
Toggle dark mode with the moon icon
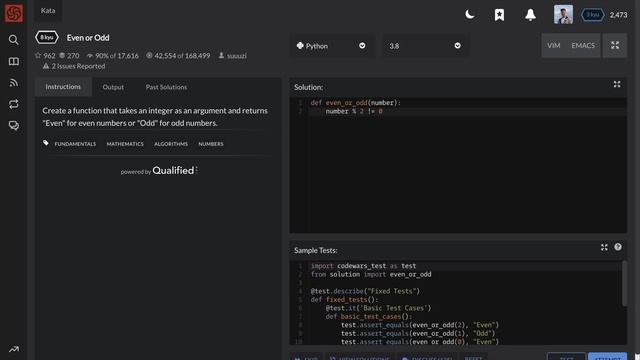470,15
